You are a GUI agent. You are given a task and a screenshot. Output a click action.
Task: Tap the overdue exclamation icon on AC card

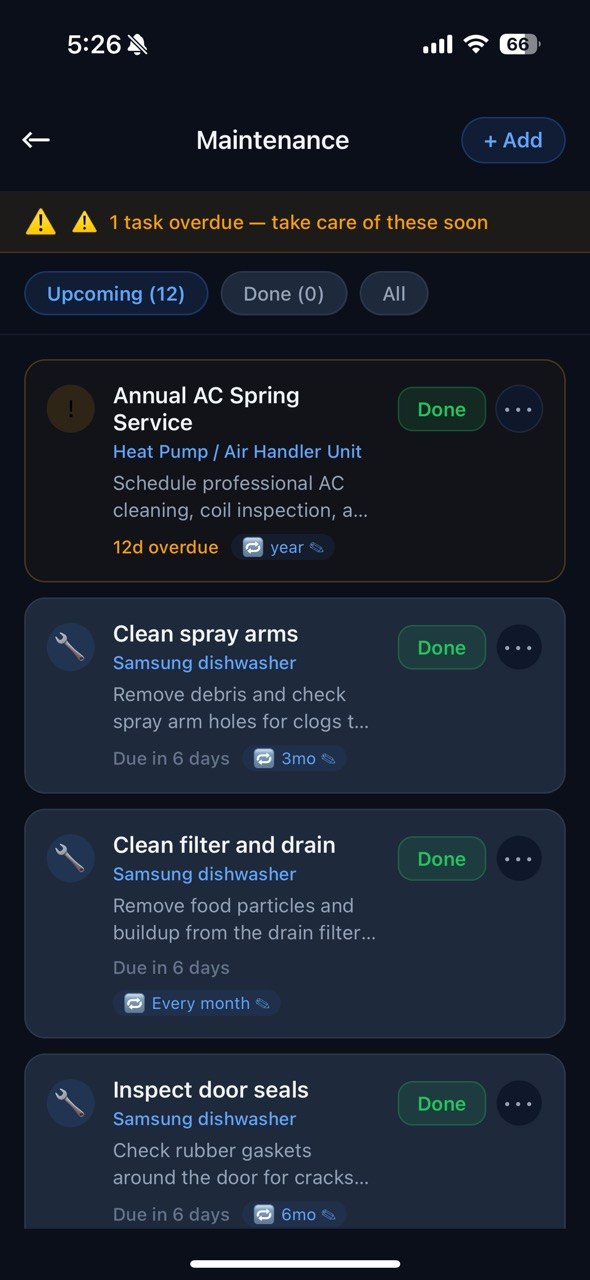pyautogui.click(x=70, y=408)
